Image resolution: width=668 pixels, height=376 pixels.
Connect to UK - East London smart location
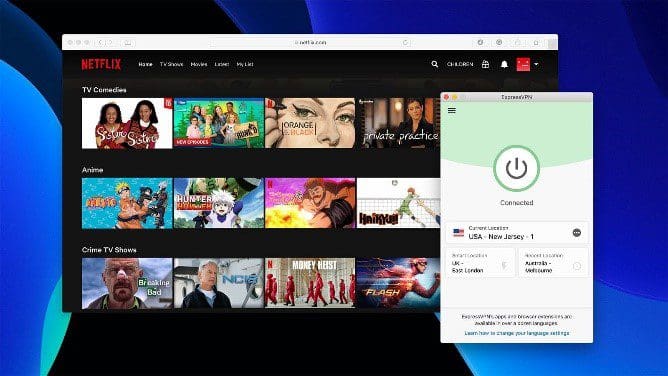coord(481,263)
